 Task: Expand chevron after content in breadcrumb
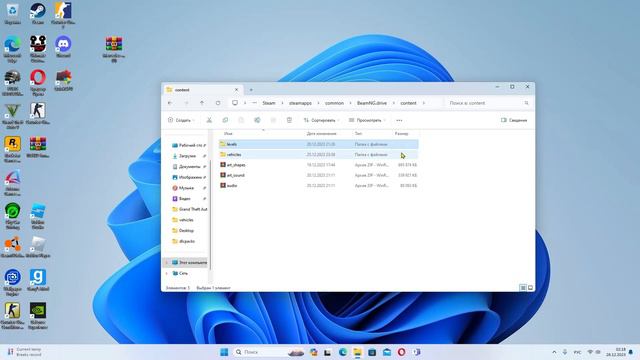coord(424,103)
